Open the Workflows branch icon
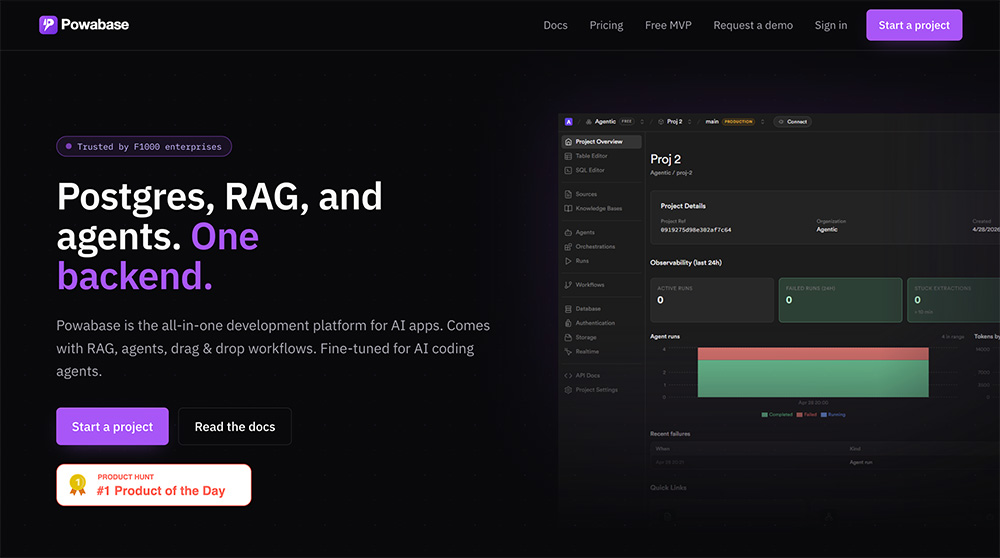Screen dimensions: 1000x558 click(x=568, y=285)
